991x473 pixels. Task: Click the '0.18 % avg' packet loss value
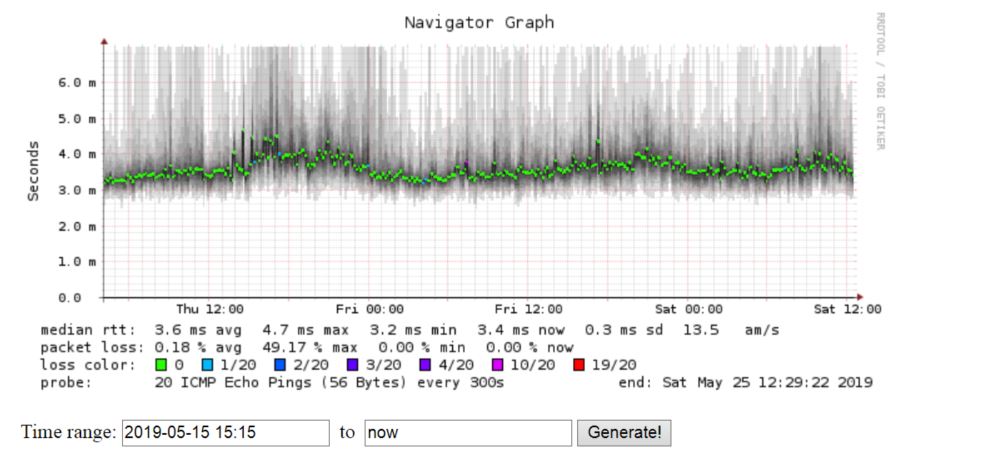pyautogui.click(x=198, y=348)
